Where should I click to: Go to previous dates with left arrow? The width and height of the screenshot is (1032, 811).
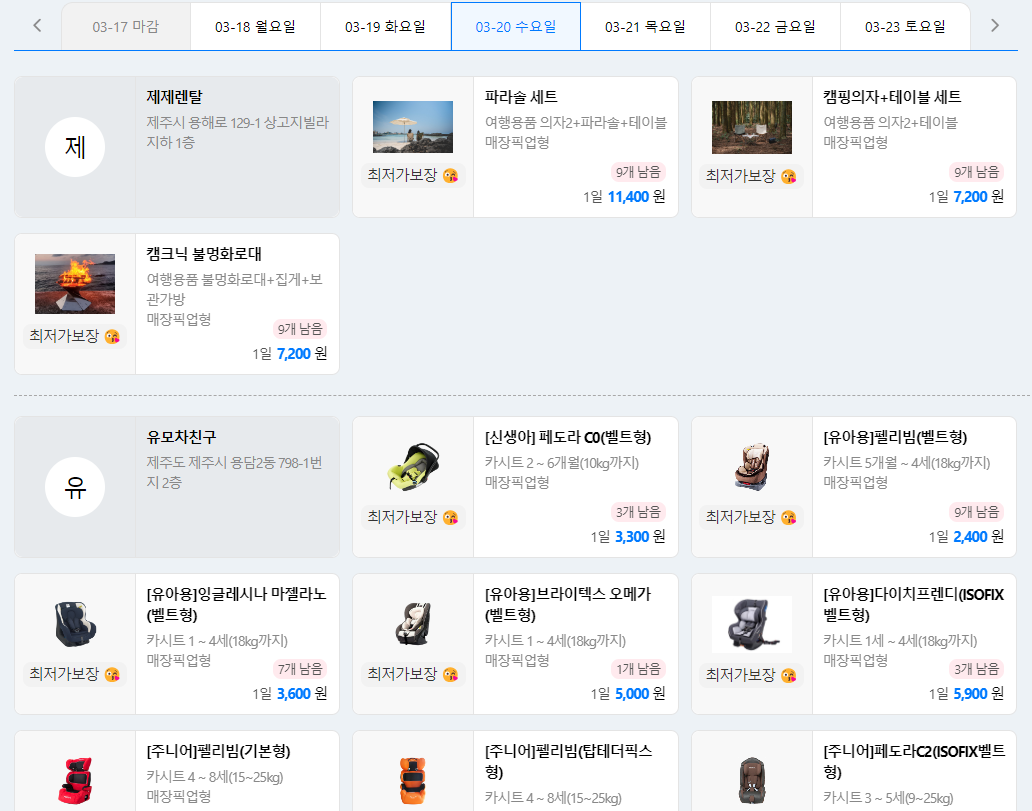[x=38, y=26]
